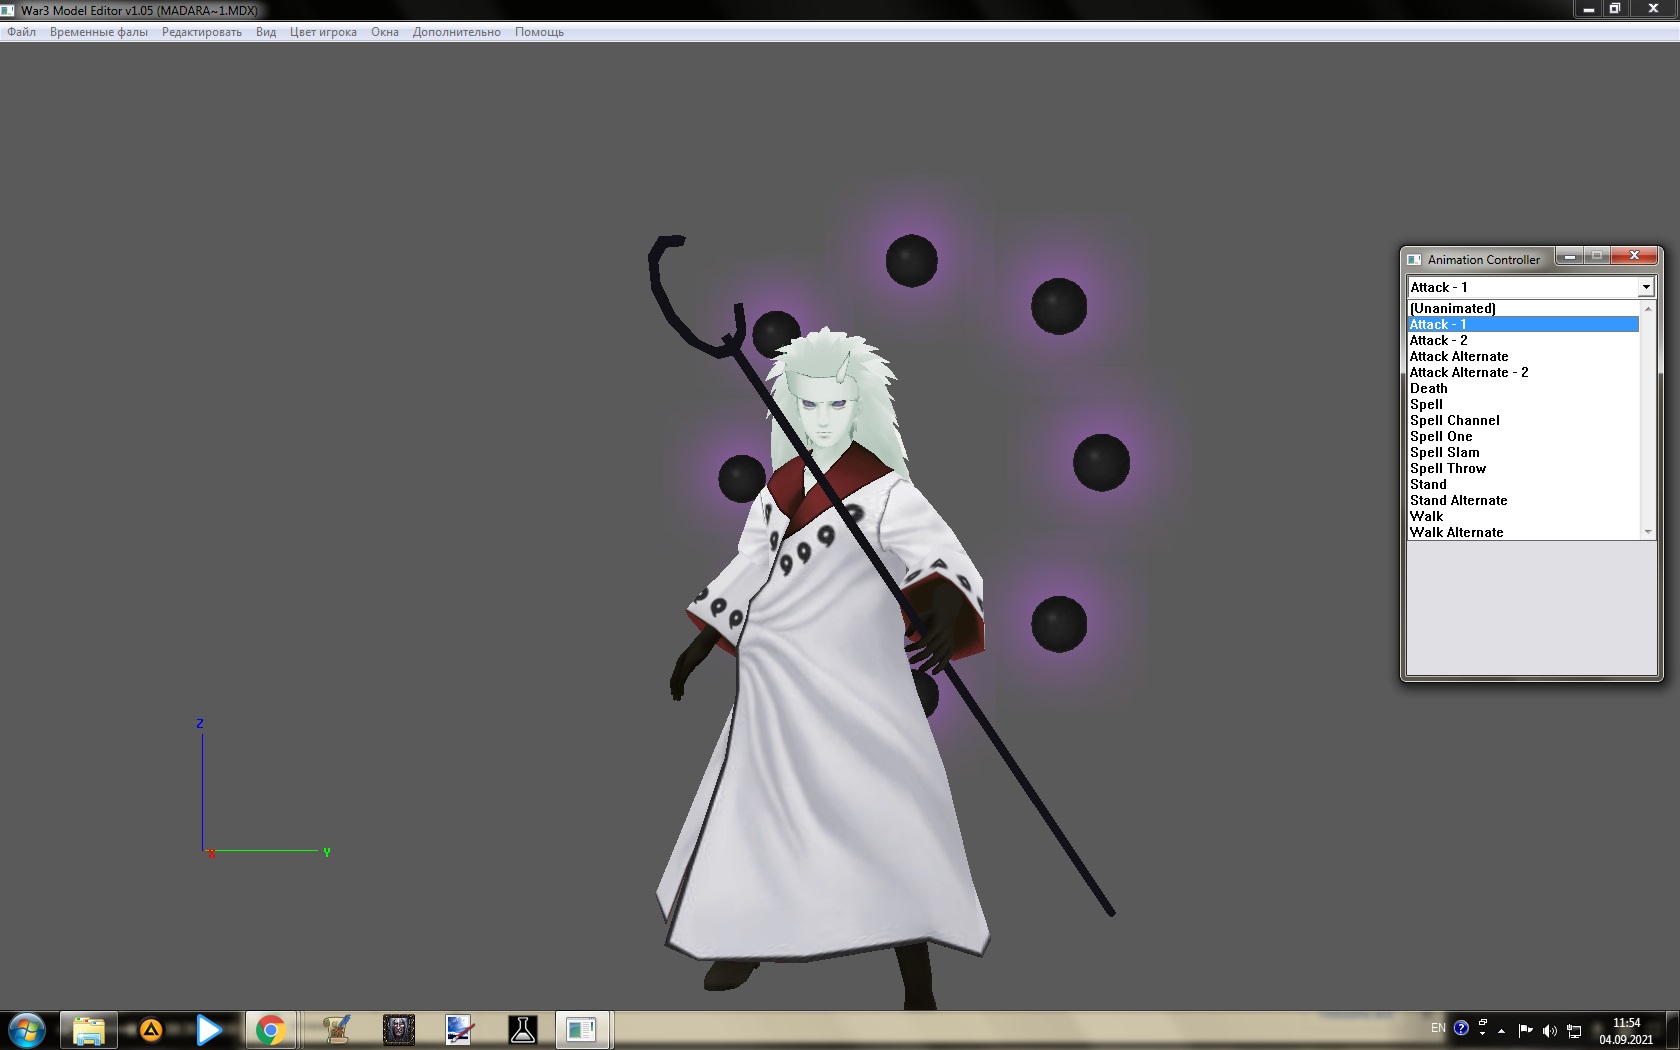Restore down the War3 Model Editor window

(x=1615, y=9)
